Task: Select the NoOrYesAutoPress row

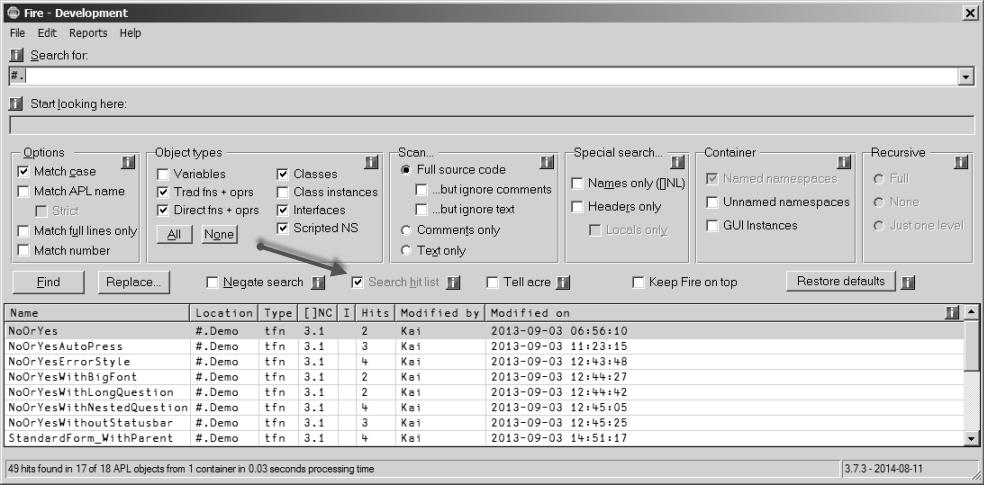Action: coord(484,346)
